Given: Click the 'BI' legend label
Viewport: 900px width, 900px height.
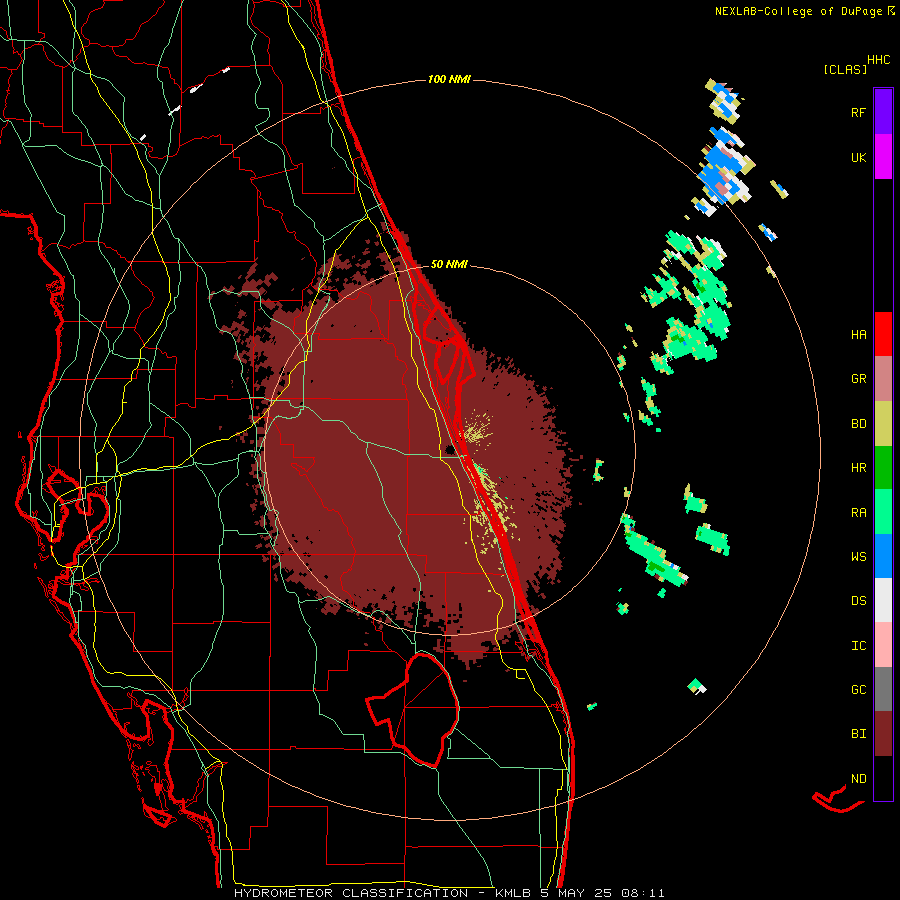Looking at the screenshot, I should tap(858, 734).
